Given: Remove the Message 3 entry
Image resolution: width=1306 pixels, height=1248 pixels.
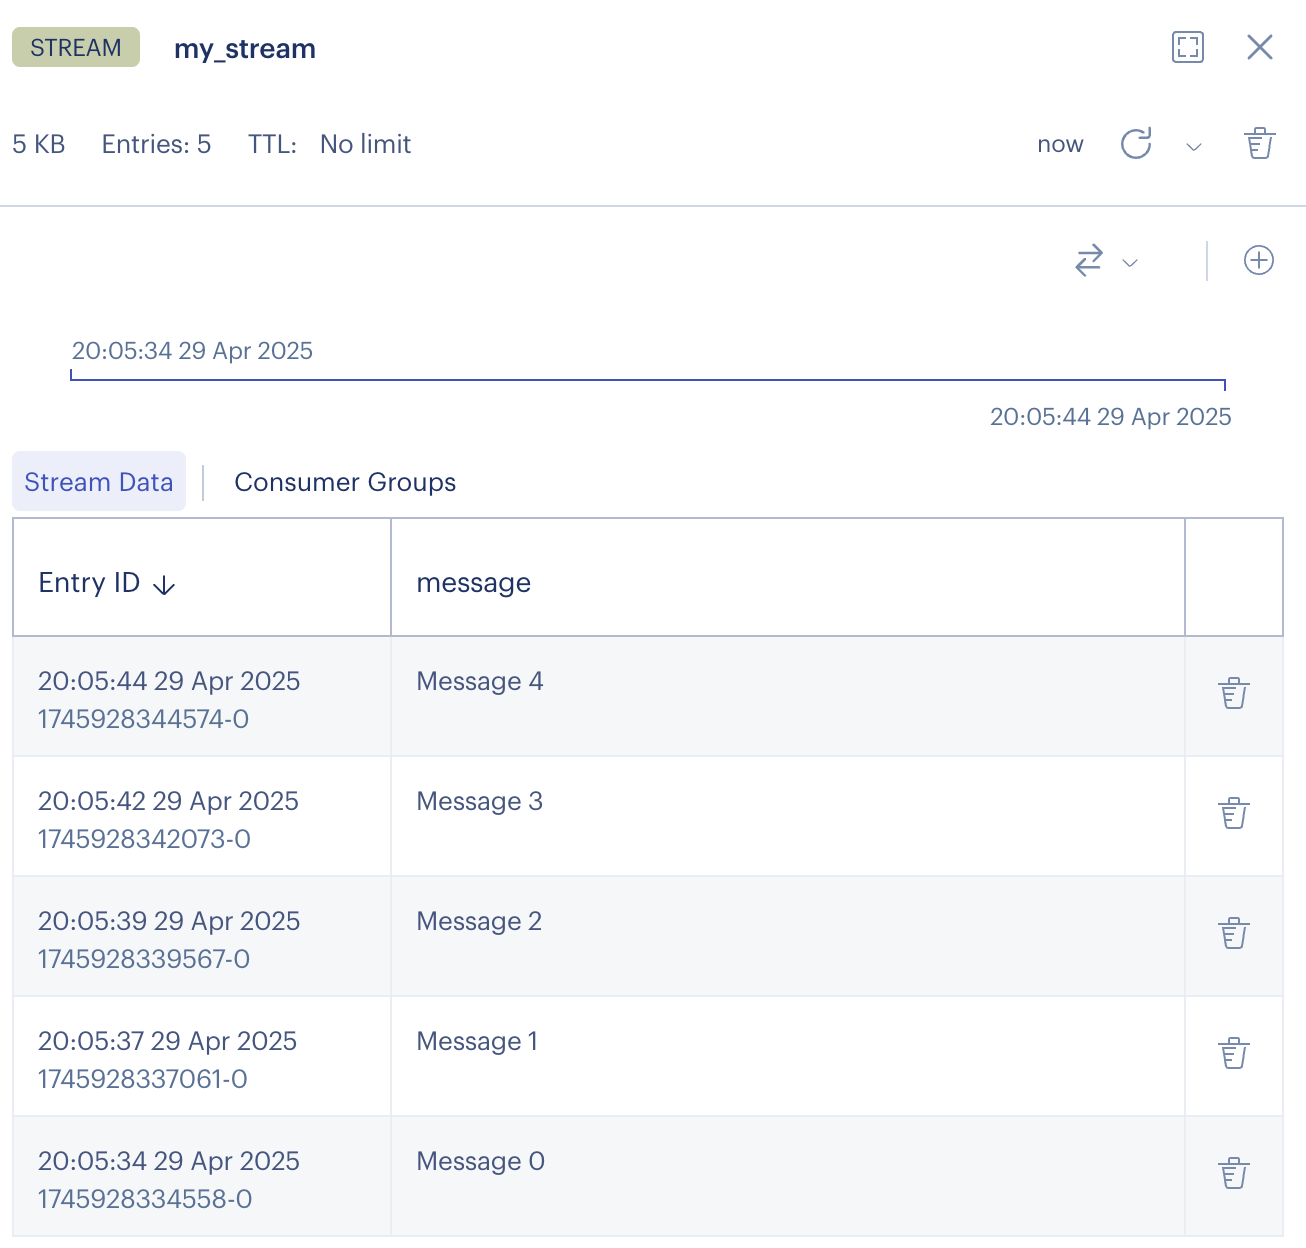Looking at the screenshot, I should [1234, 814].
